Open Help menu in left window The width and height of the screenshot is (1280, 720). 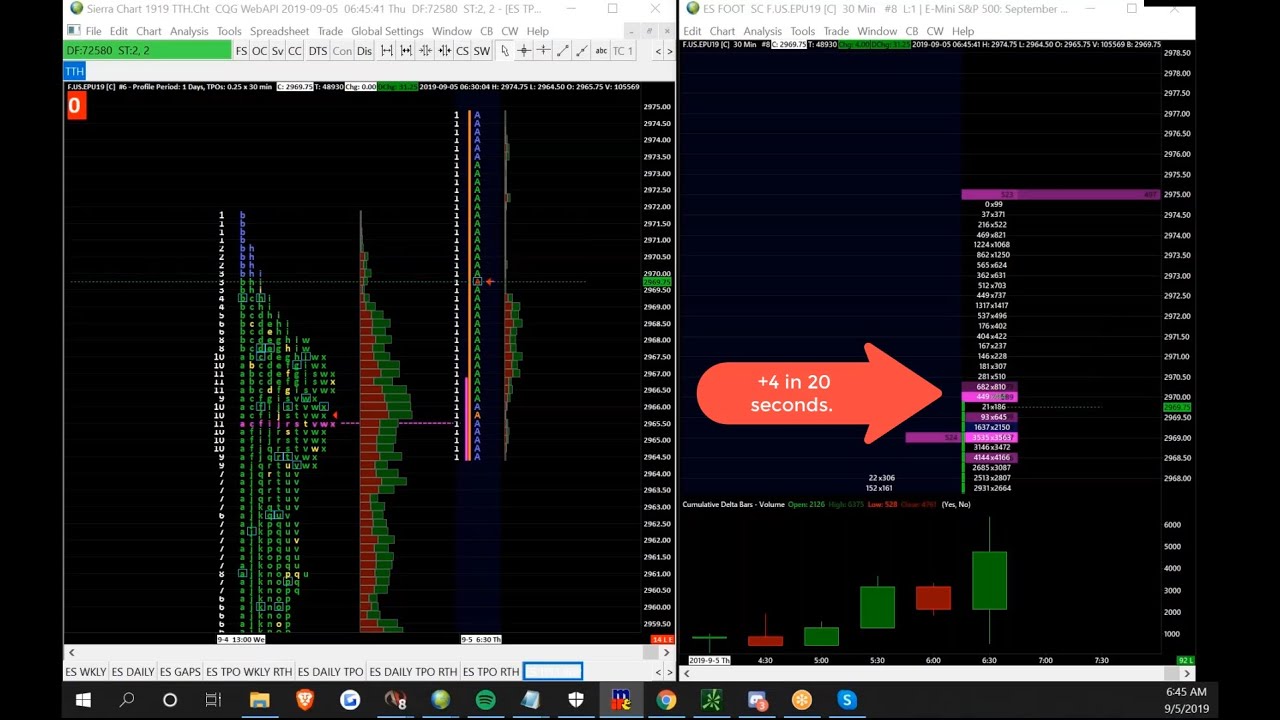(537, 31)
